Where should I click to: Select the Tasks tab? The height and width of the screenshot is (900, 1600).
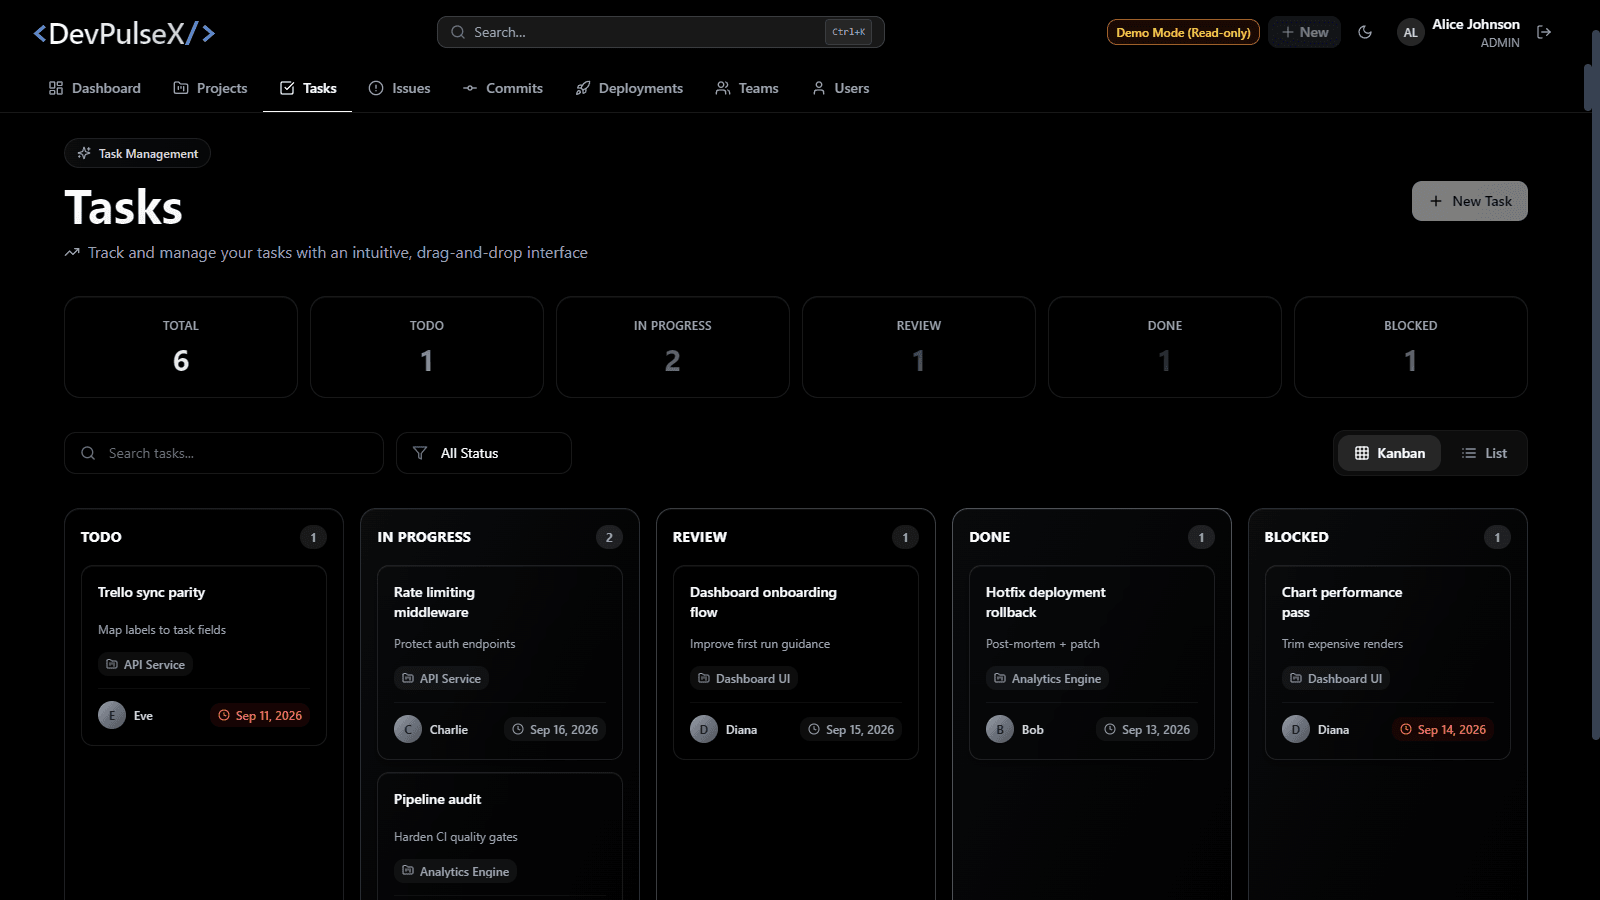(x=308, y=88)
